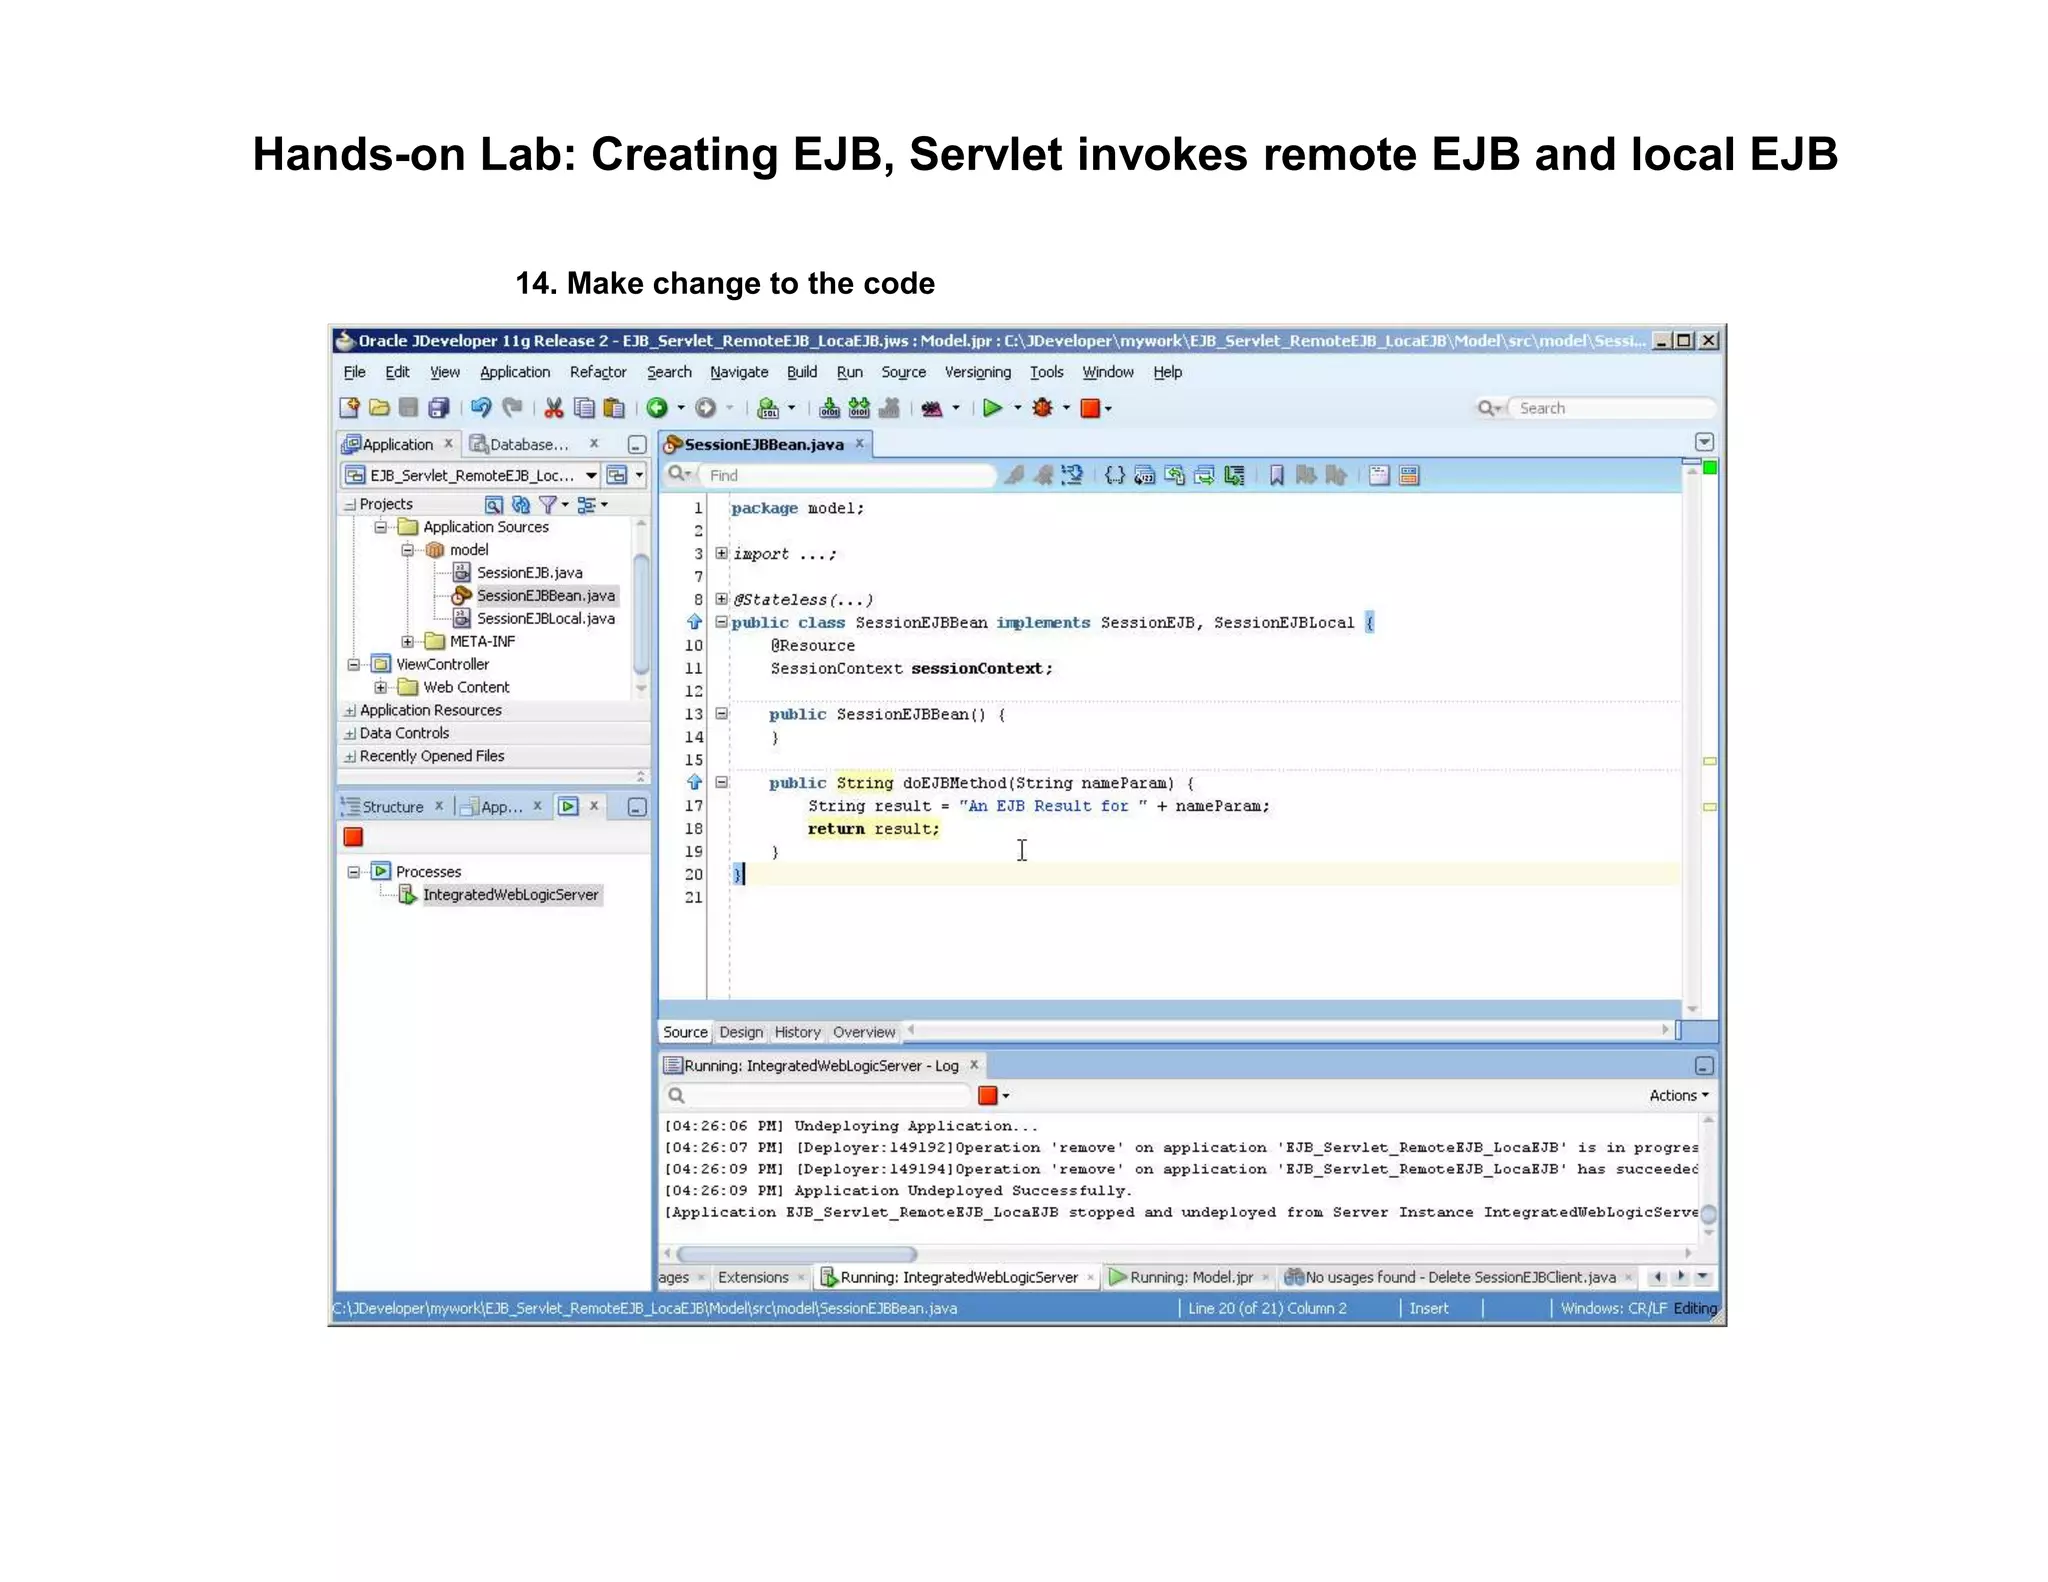Click the New gallery icon in main toolbar
Image resolution: width=2048 pixels, height=1582 pixels.
[x=349, y=408]
